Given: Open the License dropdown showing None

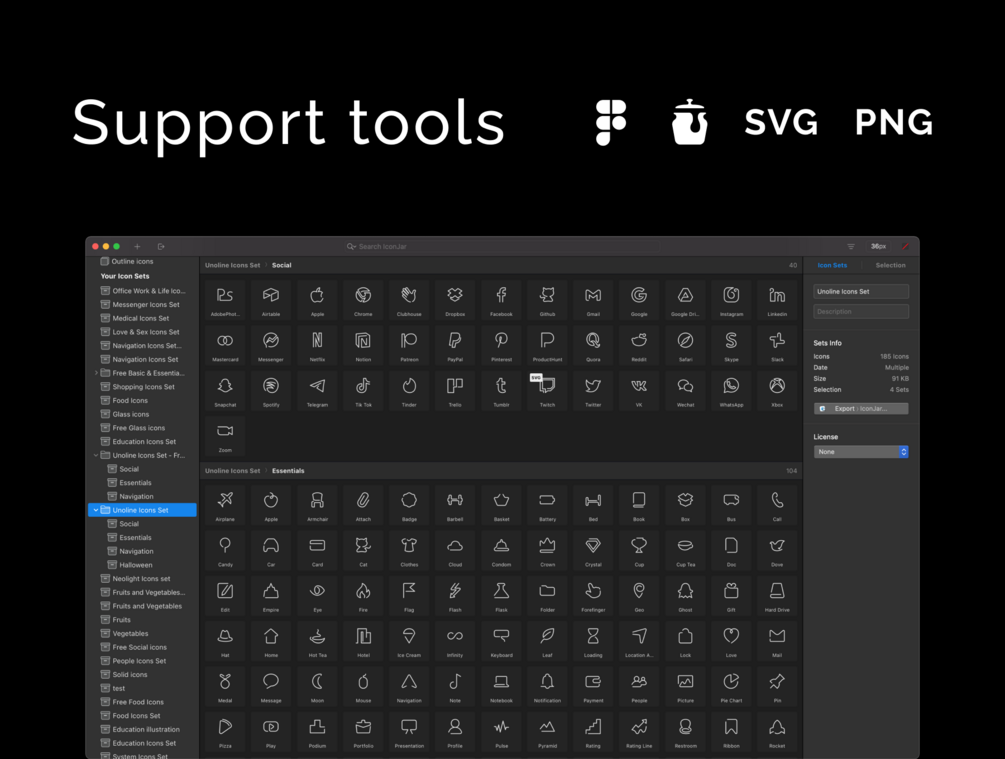Looking at the screenshot, I should click(x=861, y=452).
